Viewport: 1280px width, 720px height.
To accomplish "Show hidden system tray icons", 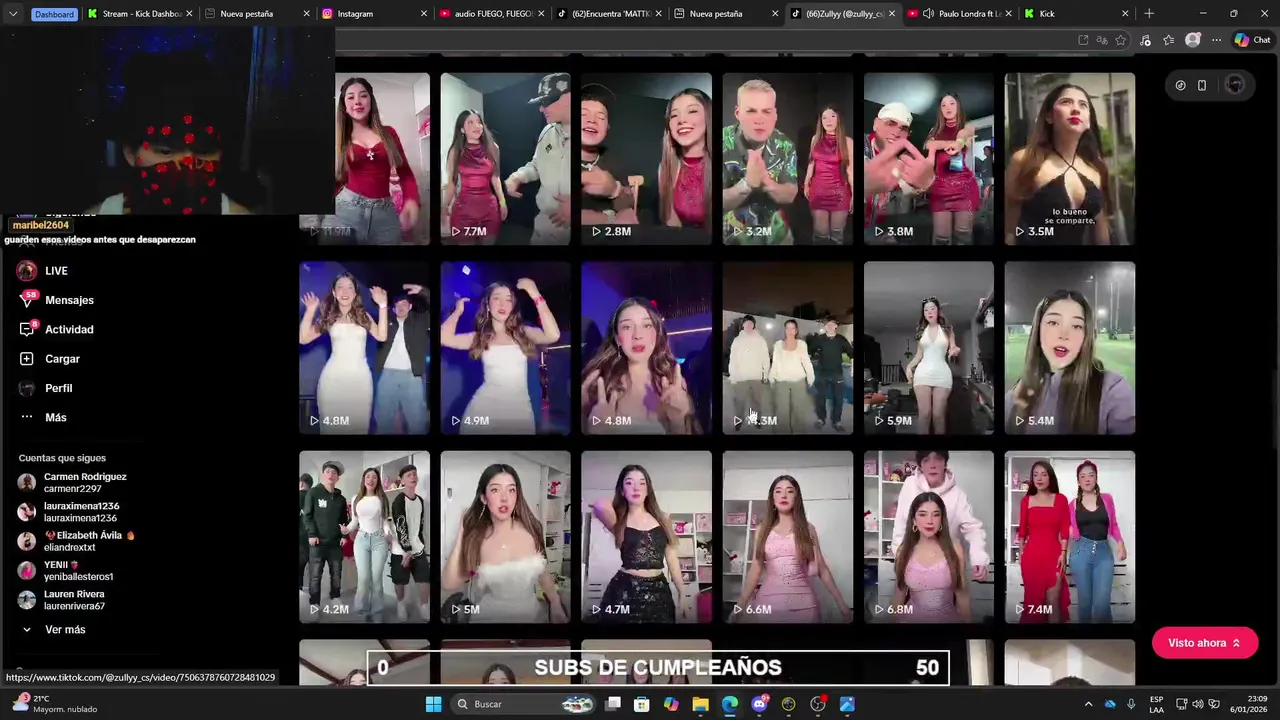I will pos(1088,704).
